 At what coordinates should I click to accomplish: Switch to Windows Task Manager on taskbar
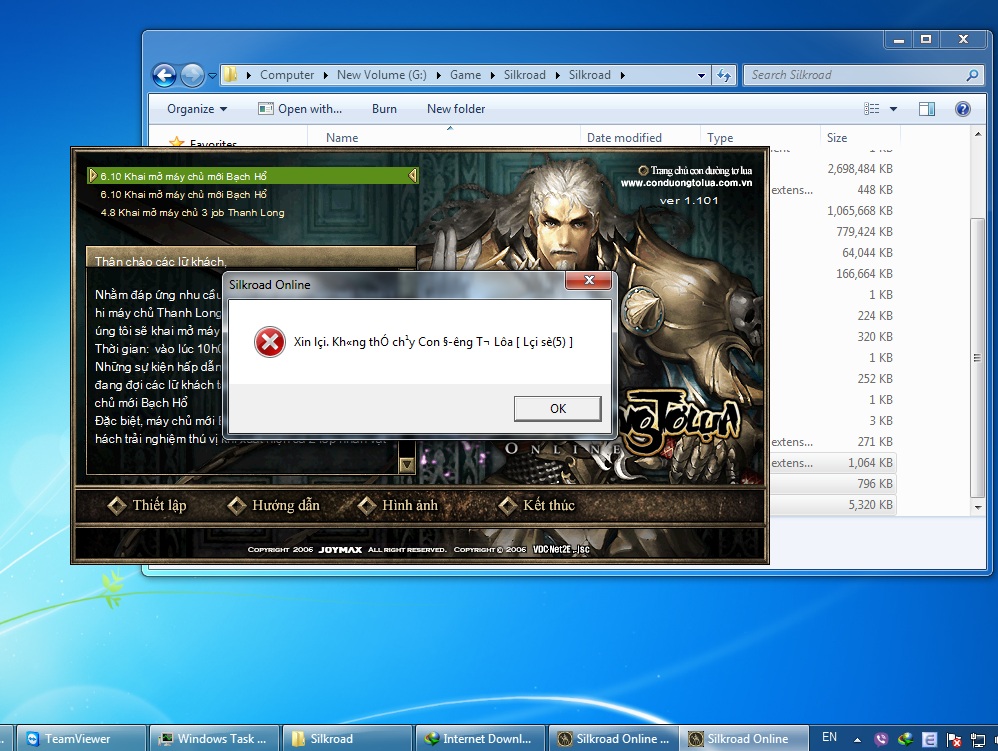tap(213, 738)
